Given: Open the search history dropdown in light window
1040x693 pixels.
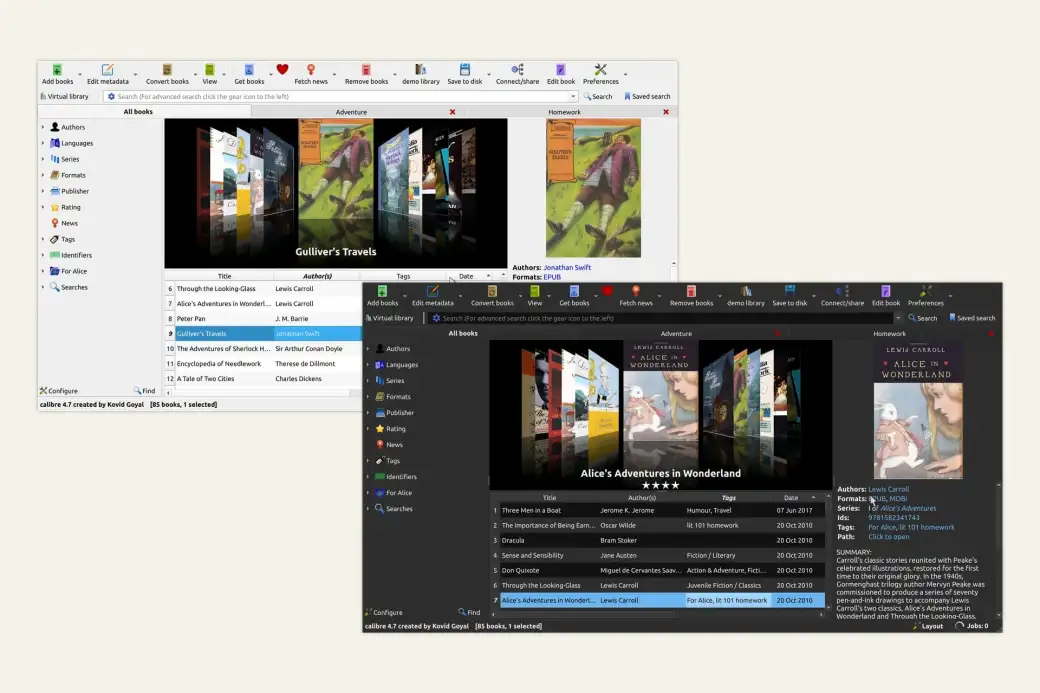Looking at the screenshot, I should tap(573, 96).
